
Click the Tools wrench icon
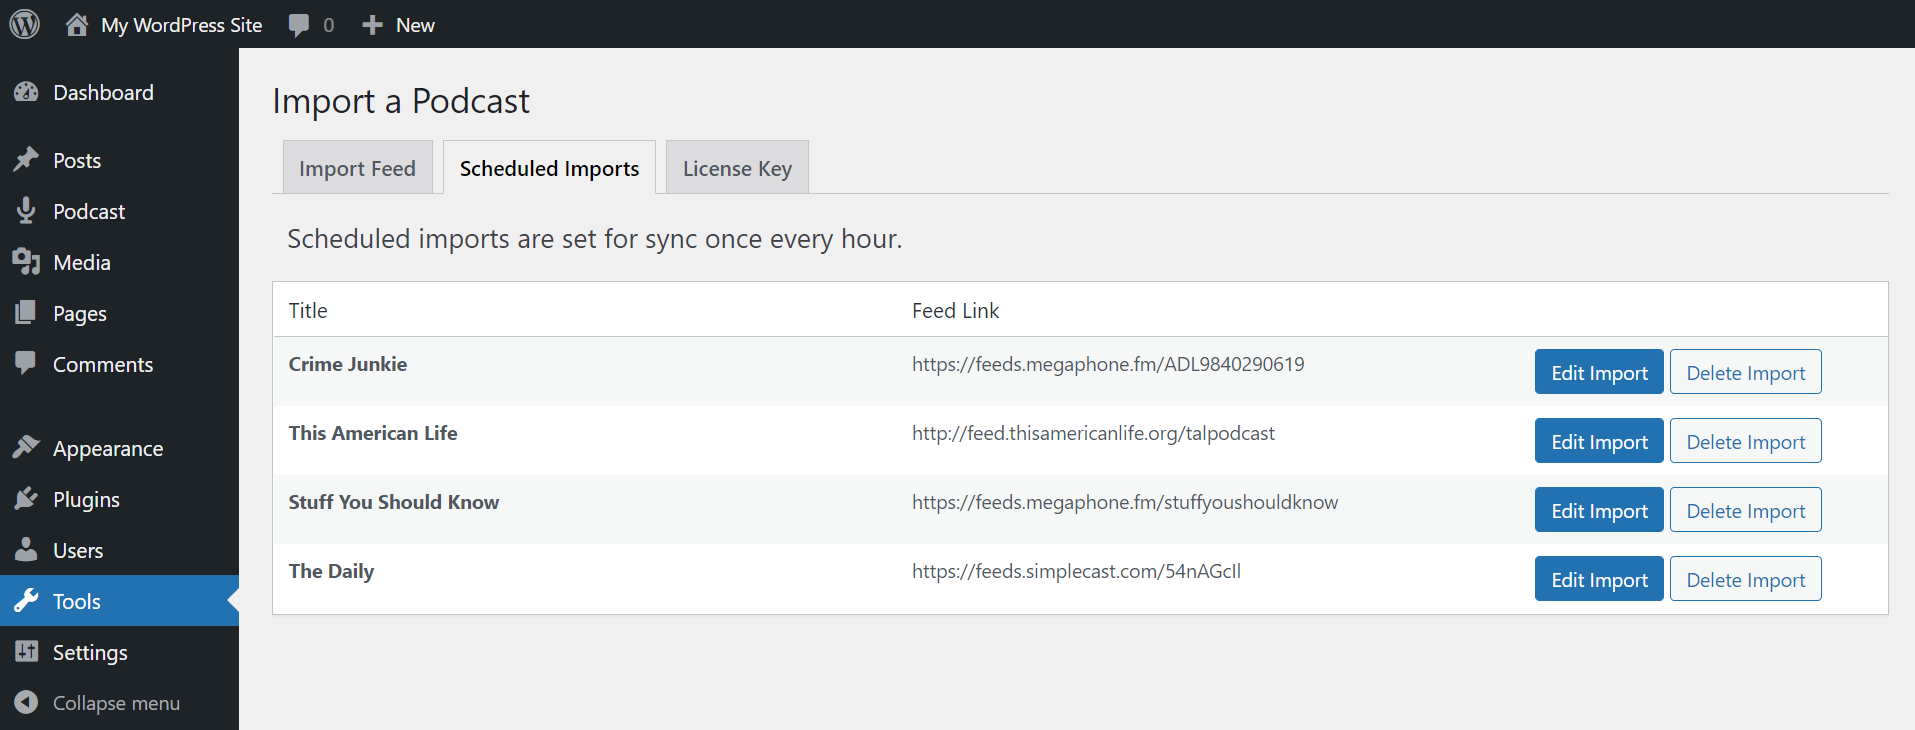26,600
